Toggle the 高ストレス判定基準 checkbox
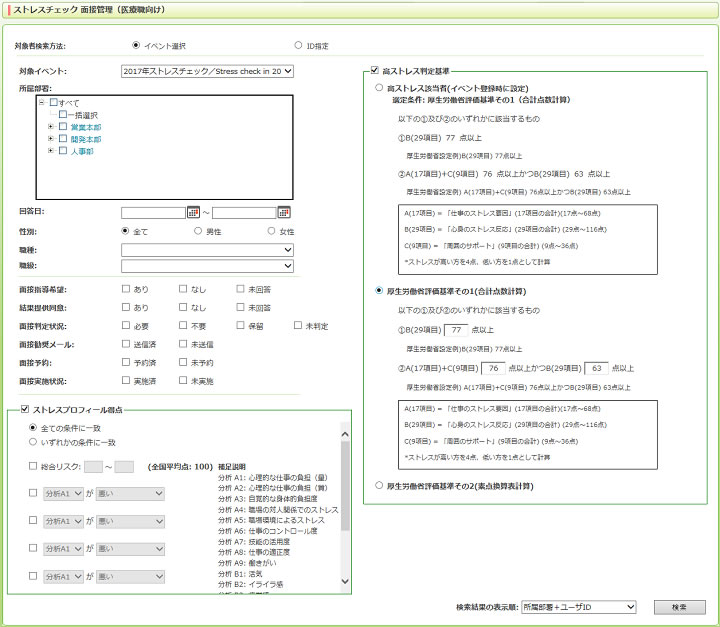This screenshot has height=627, width=720. [374, 70]
